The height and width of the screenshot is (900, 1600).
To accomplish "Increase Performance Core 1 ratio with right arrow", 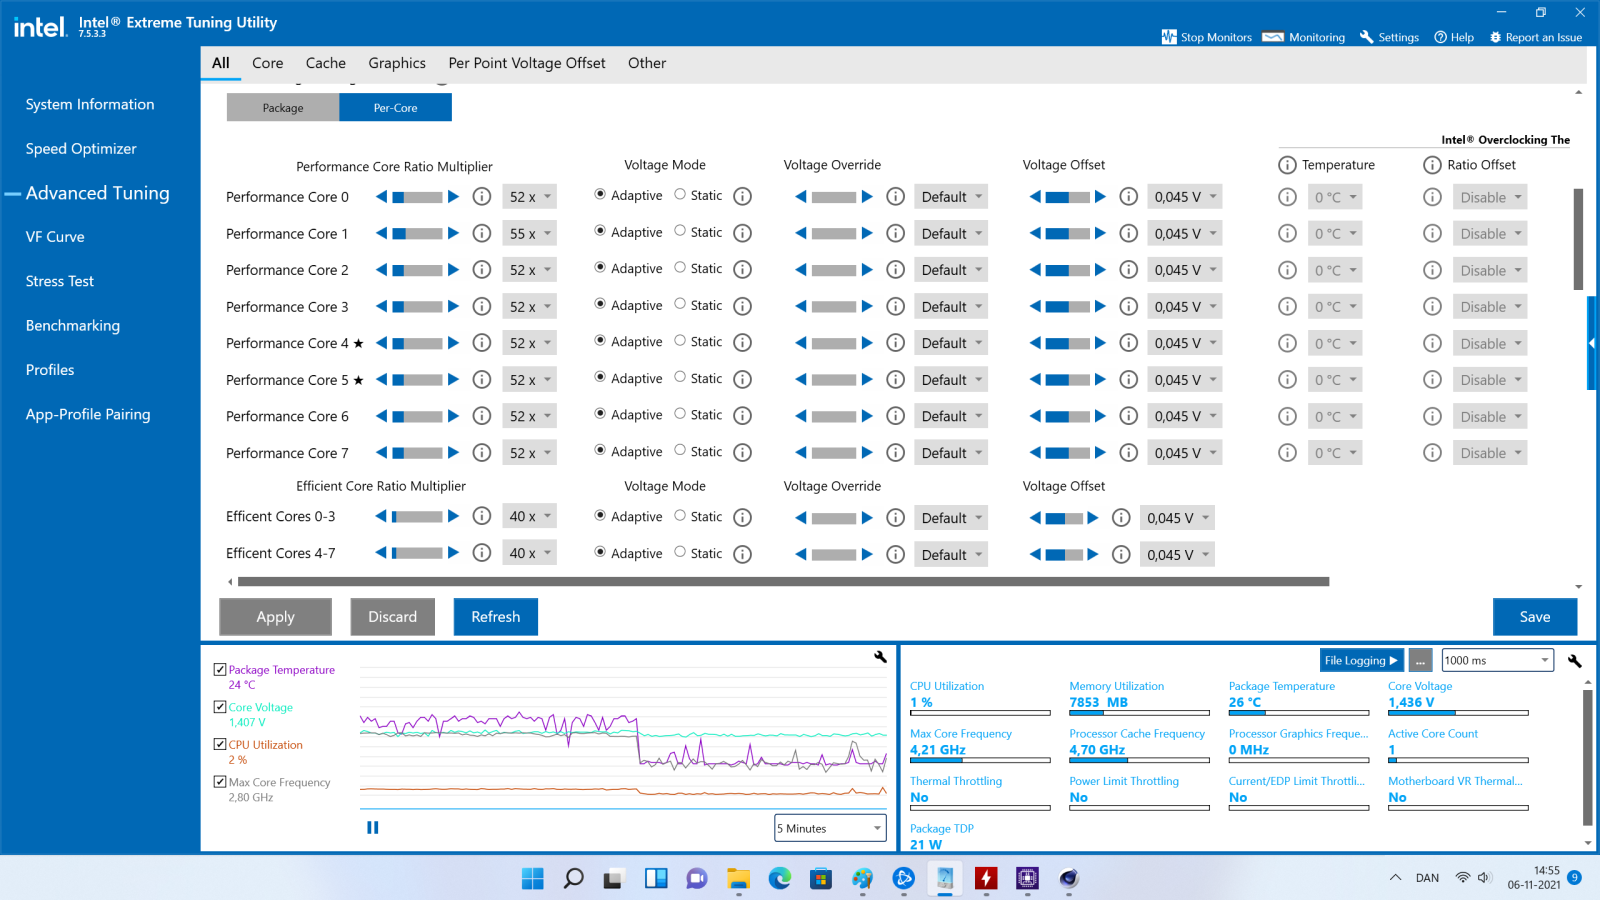I will pos(453,233).
